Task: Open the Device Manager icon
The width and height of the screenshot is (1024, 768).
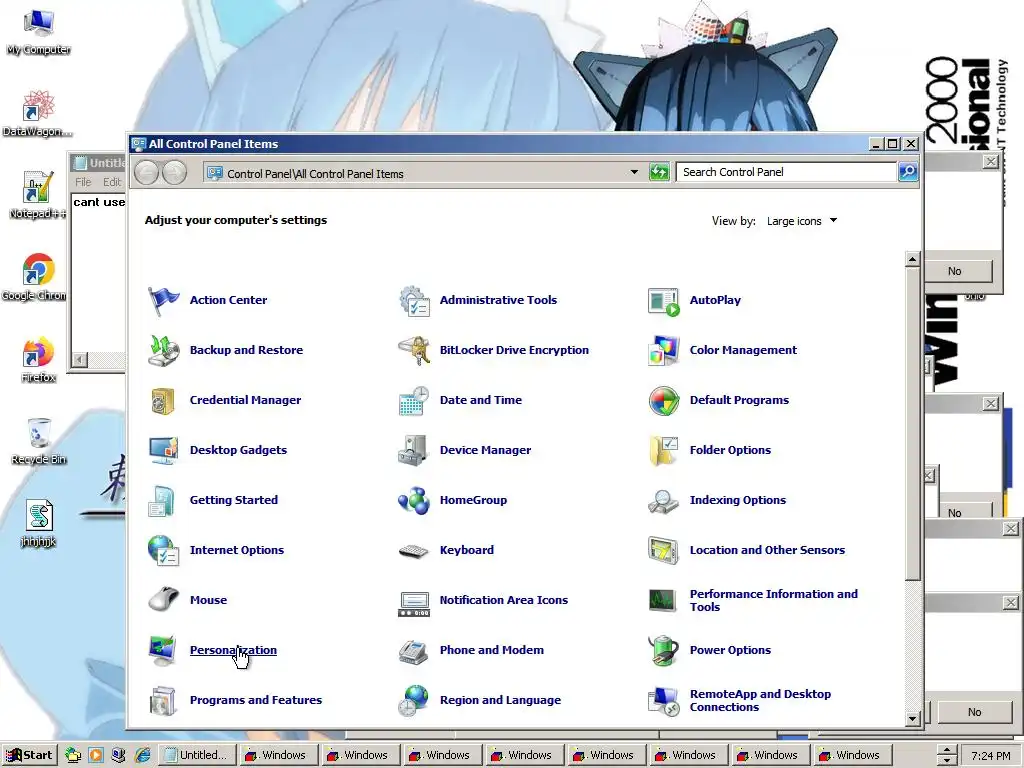Action: 414,451
